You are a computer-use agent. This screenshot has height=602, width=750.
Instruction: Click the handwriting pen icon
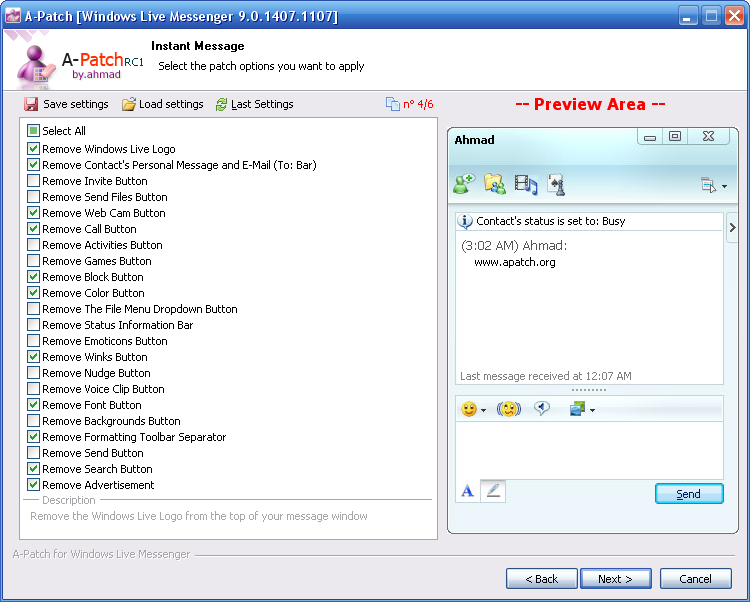[x=493, y=491]
